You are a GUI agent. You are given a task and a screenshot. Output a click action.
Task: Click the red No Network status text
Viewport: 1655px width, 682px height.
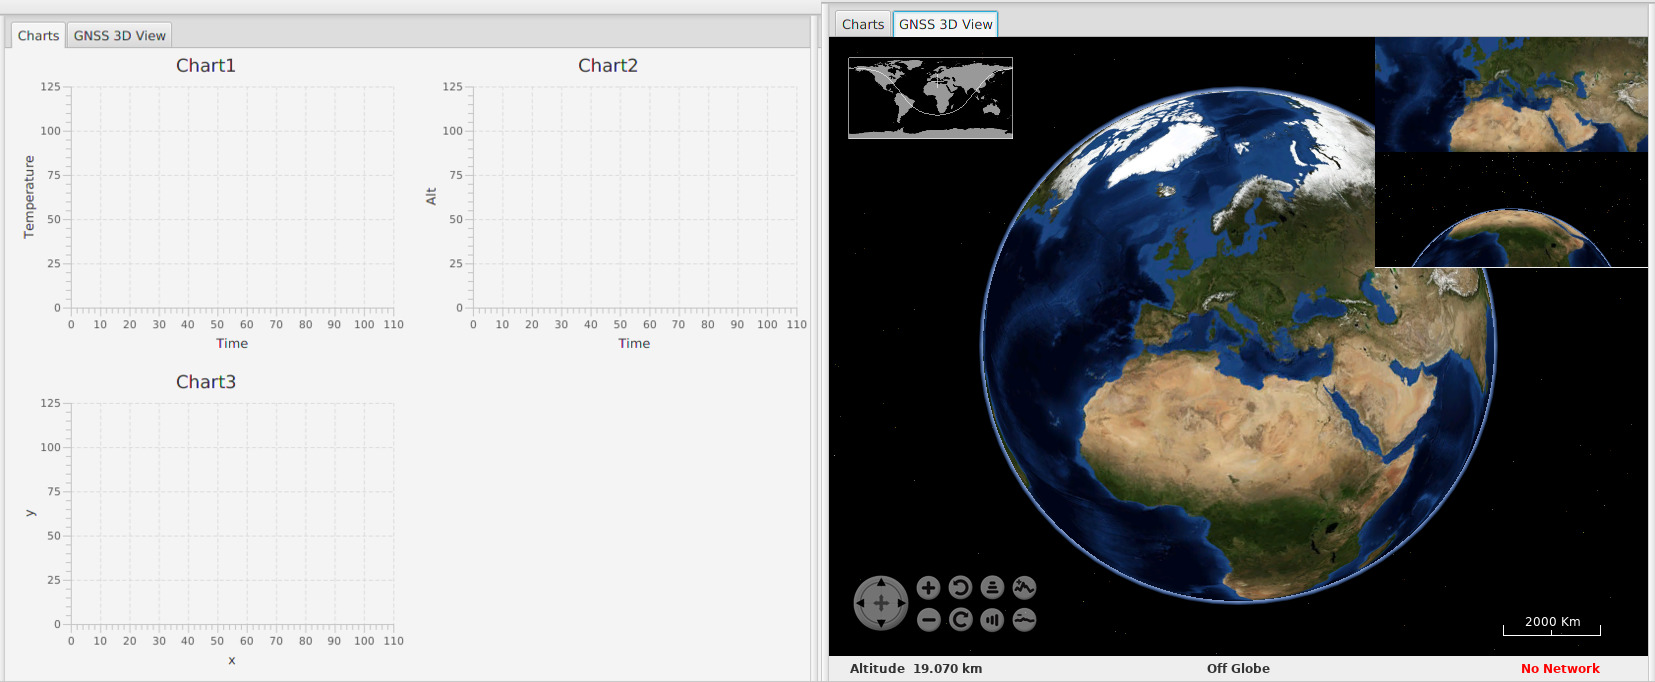tap(1560, 668)
